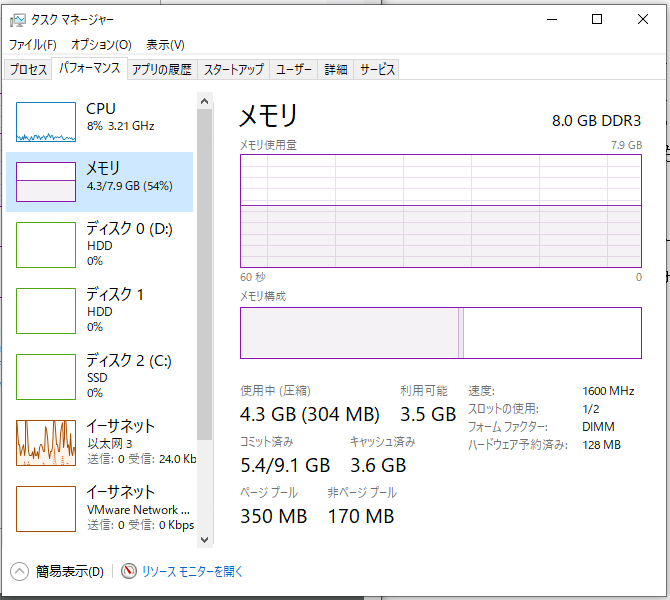Viewport: 670px width, 600px height.
Task: Click the sidebar scroll up arrow
Action: [x=204, y=101]
